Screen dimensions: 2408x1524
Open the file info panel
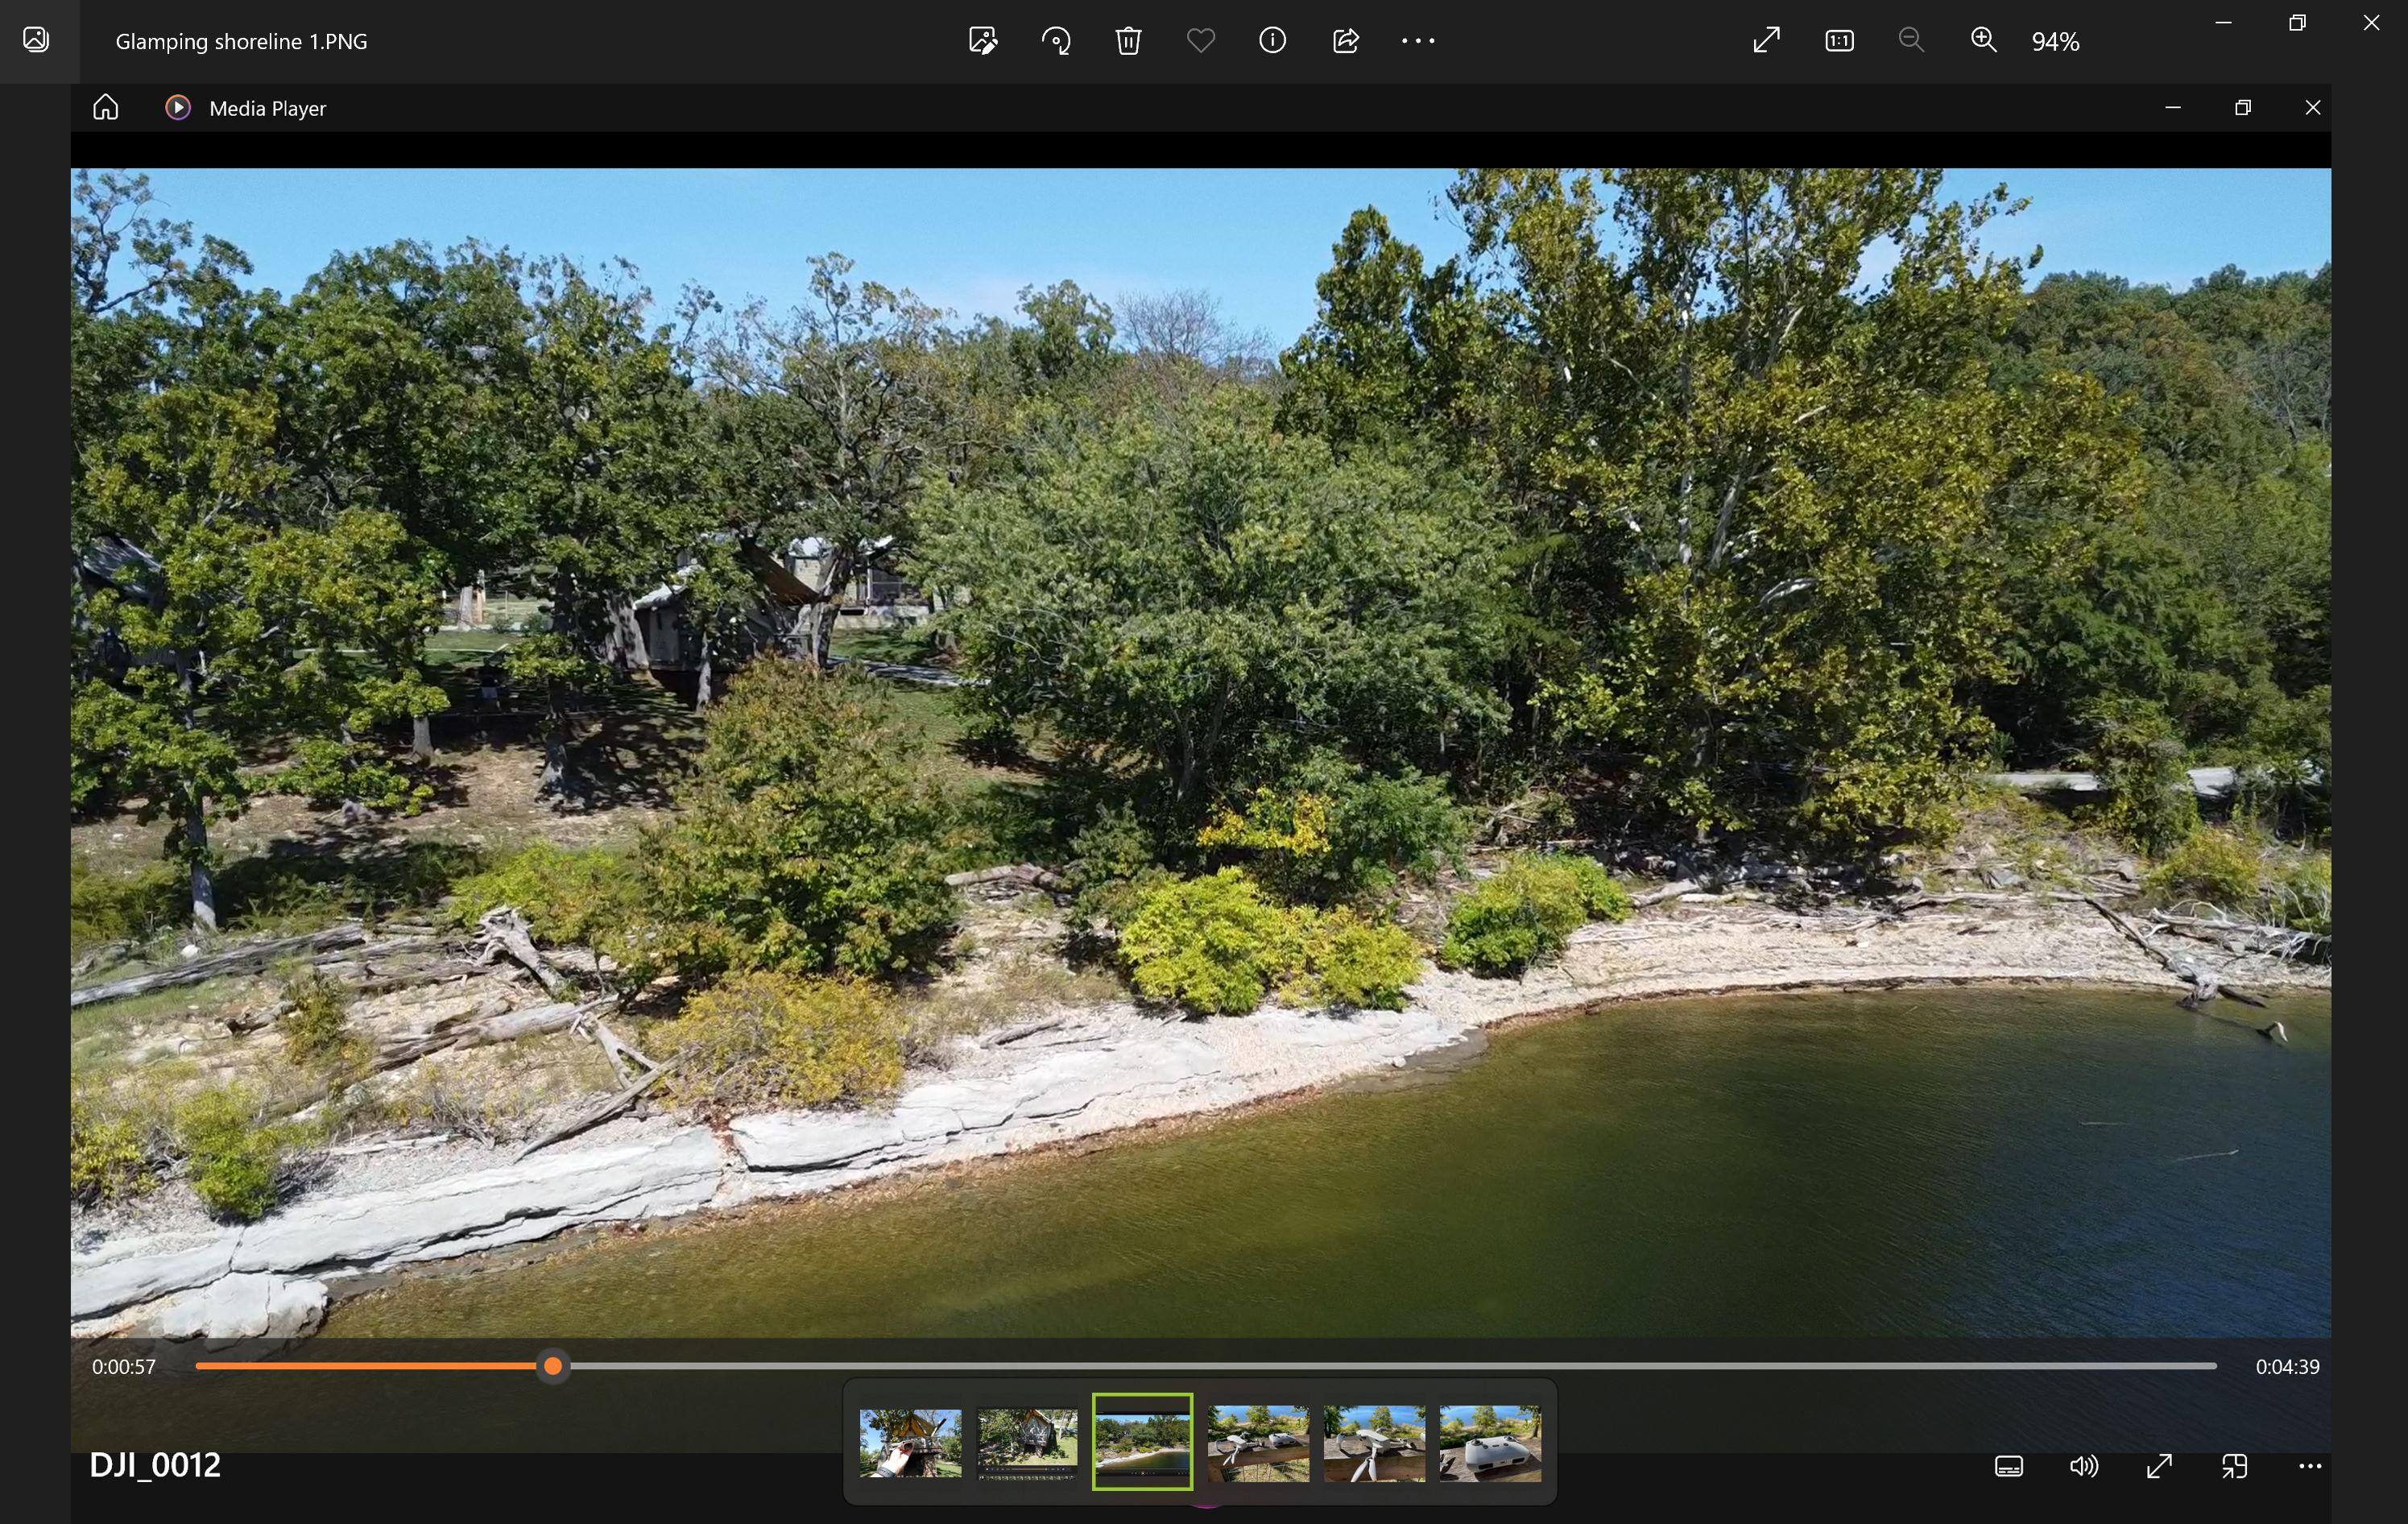(x=1272, y=41)
